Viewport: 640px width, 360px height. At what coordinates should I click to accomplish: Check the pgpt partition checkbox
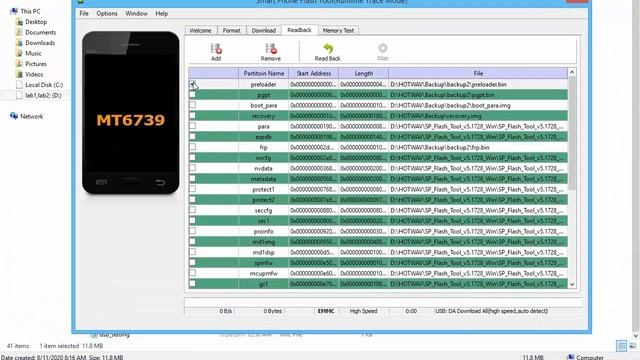coord(192,95)
